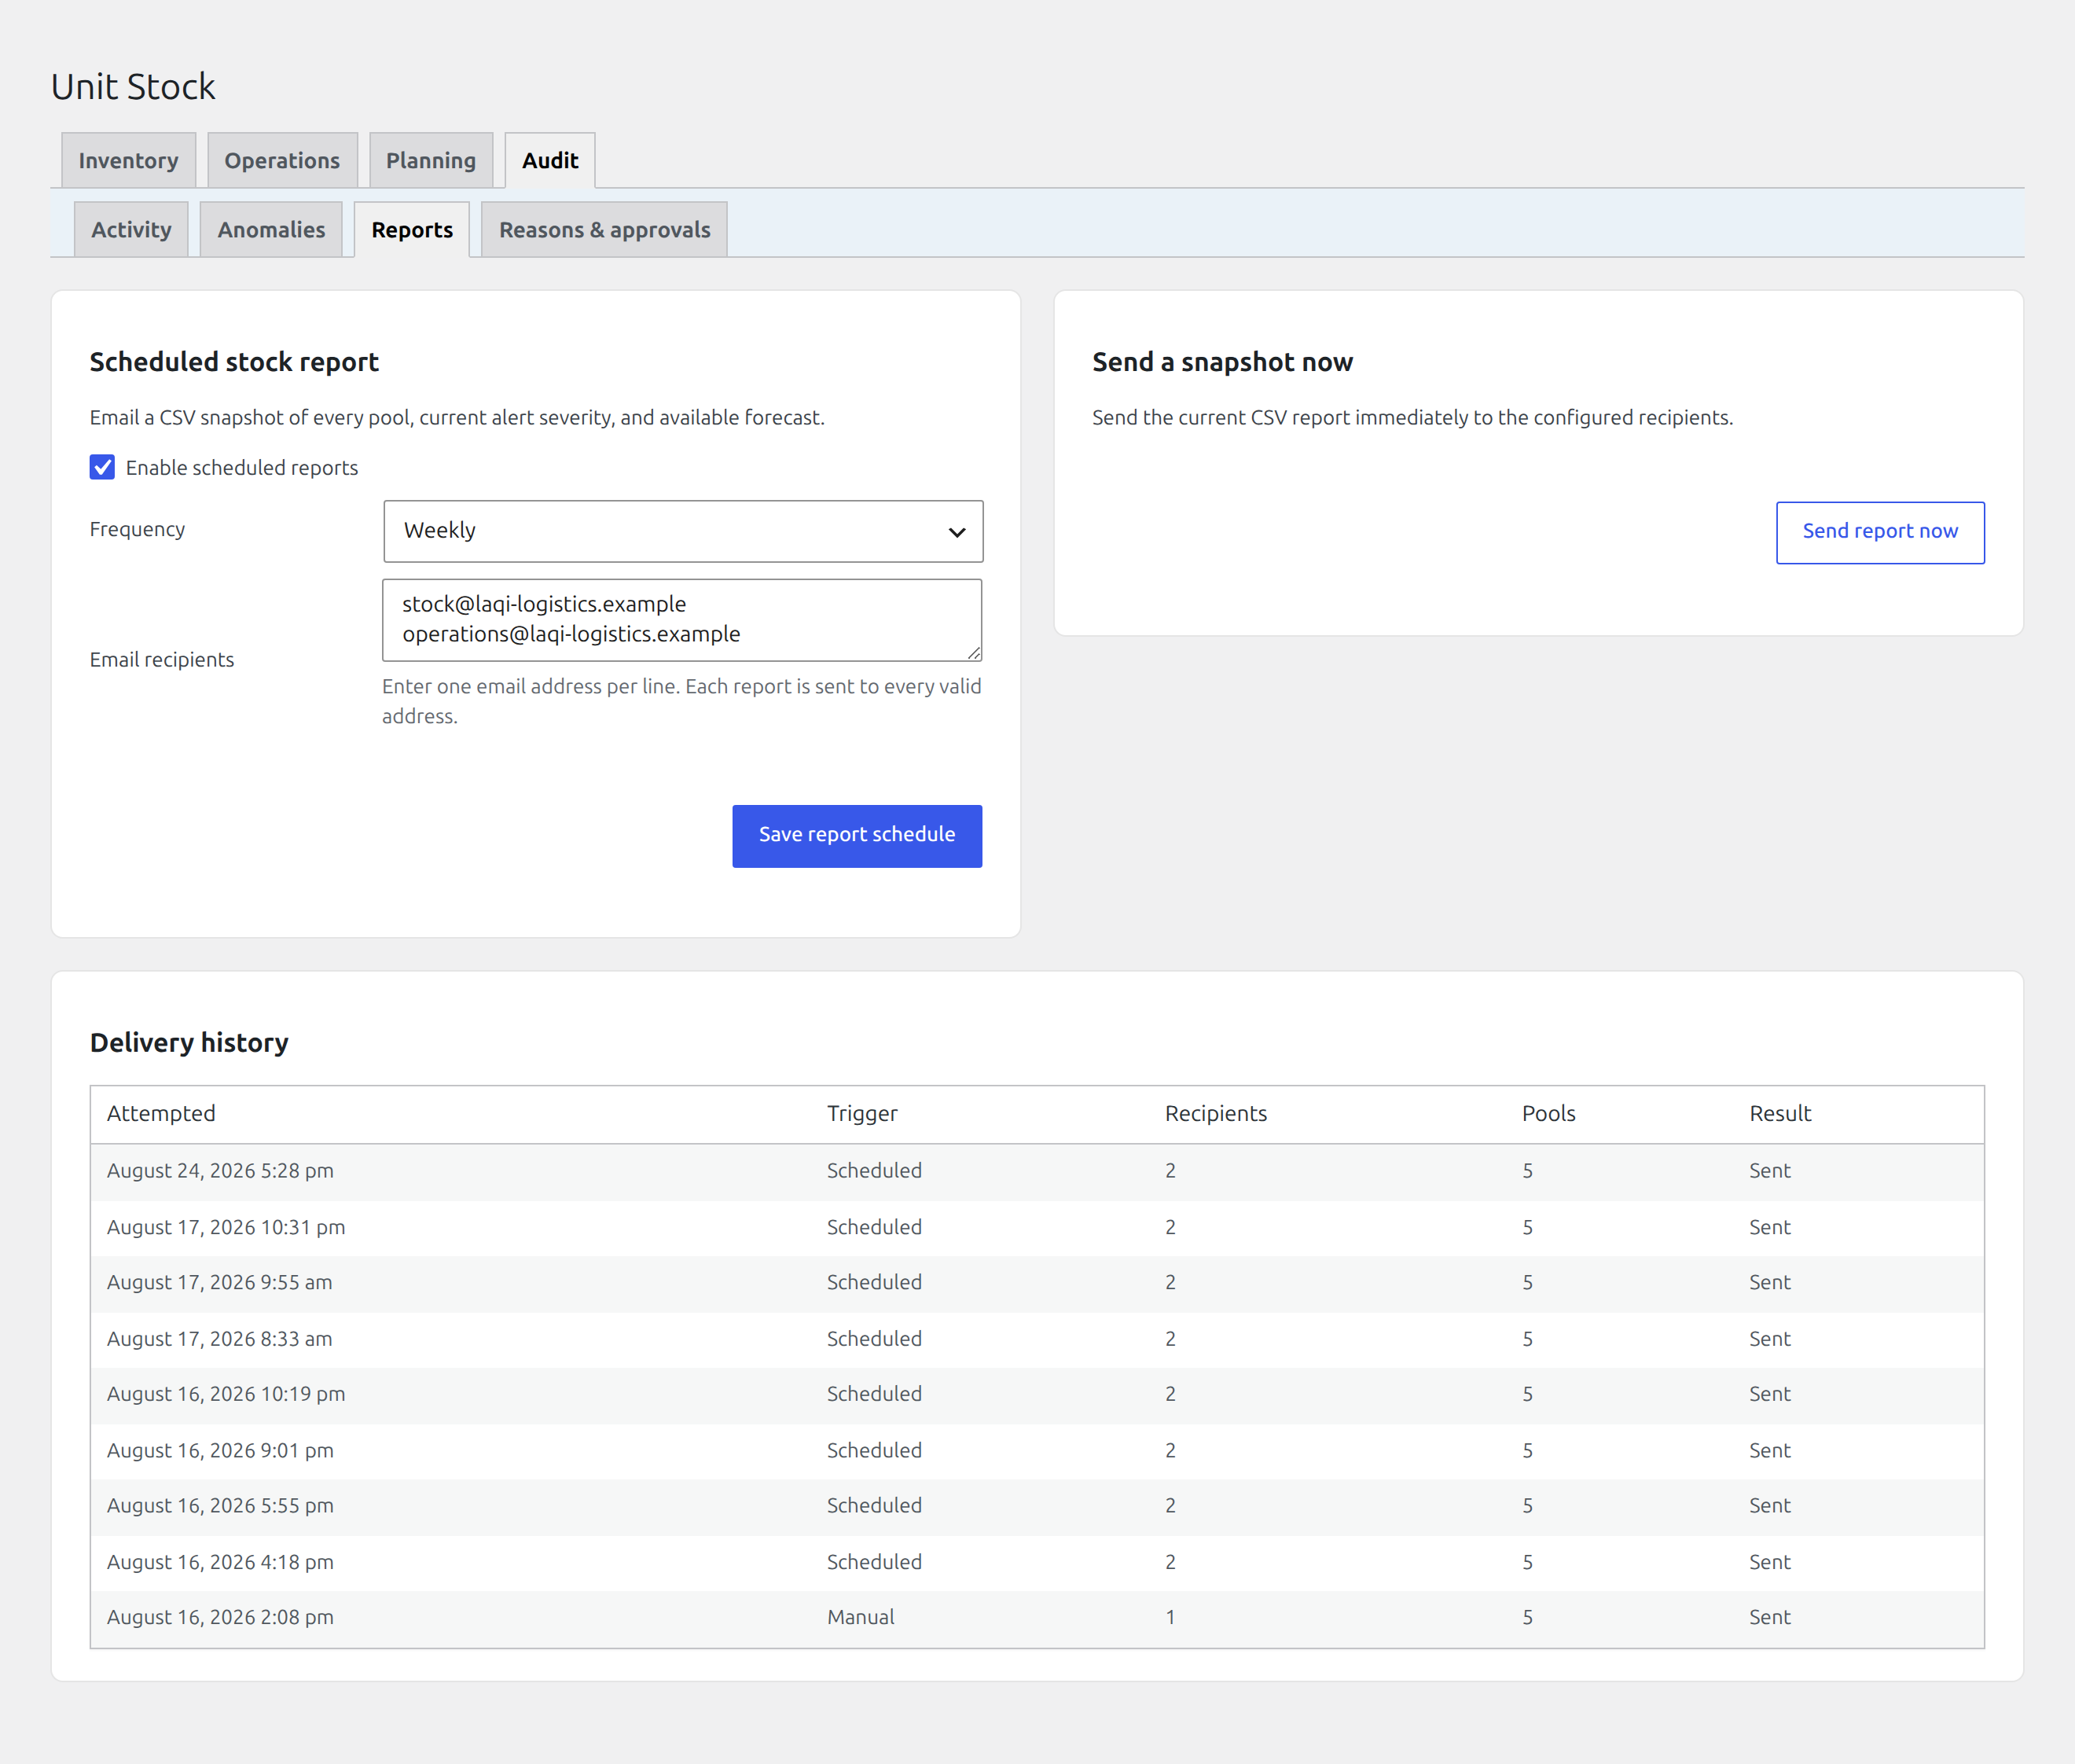This screenshot has height=1764, width=2075.
Task: Click the Scheduled trigger for August 16 4:18 pm
Action: coord(874,1562)
